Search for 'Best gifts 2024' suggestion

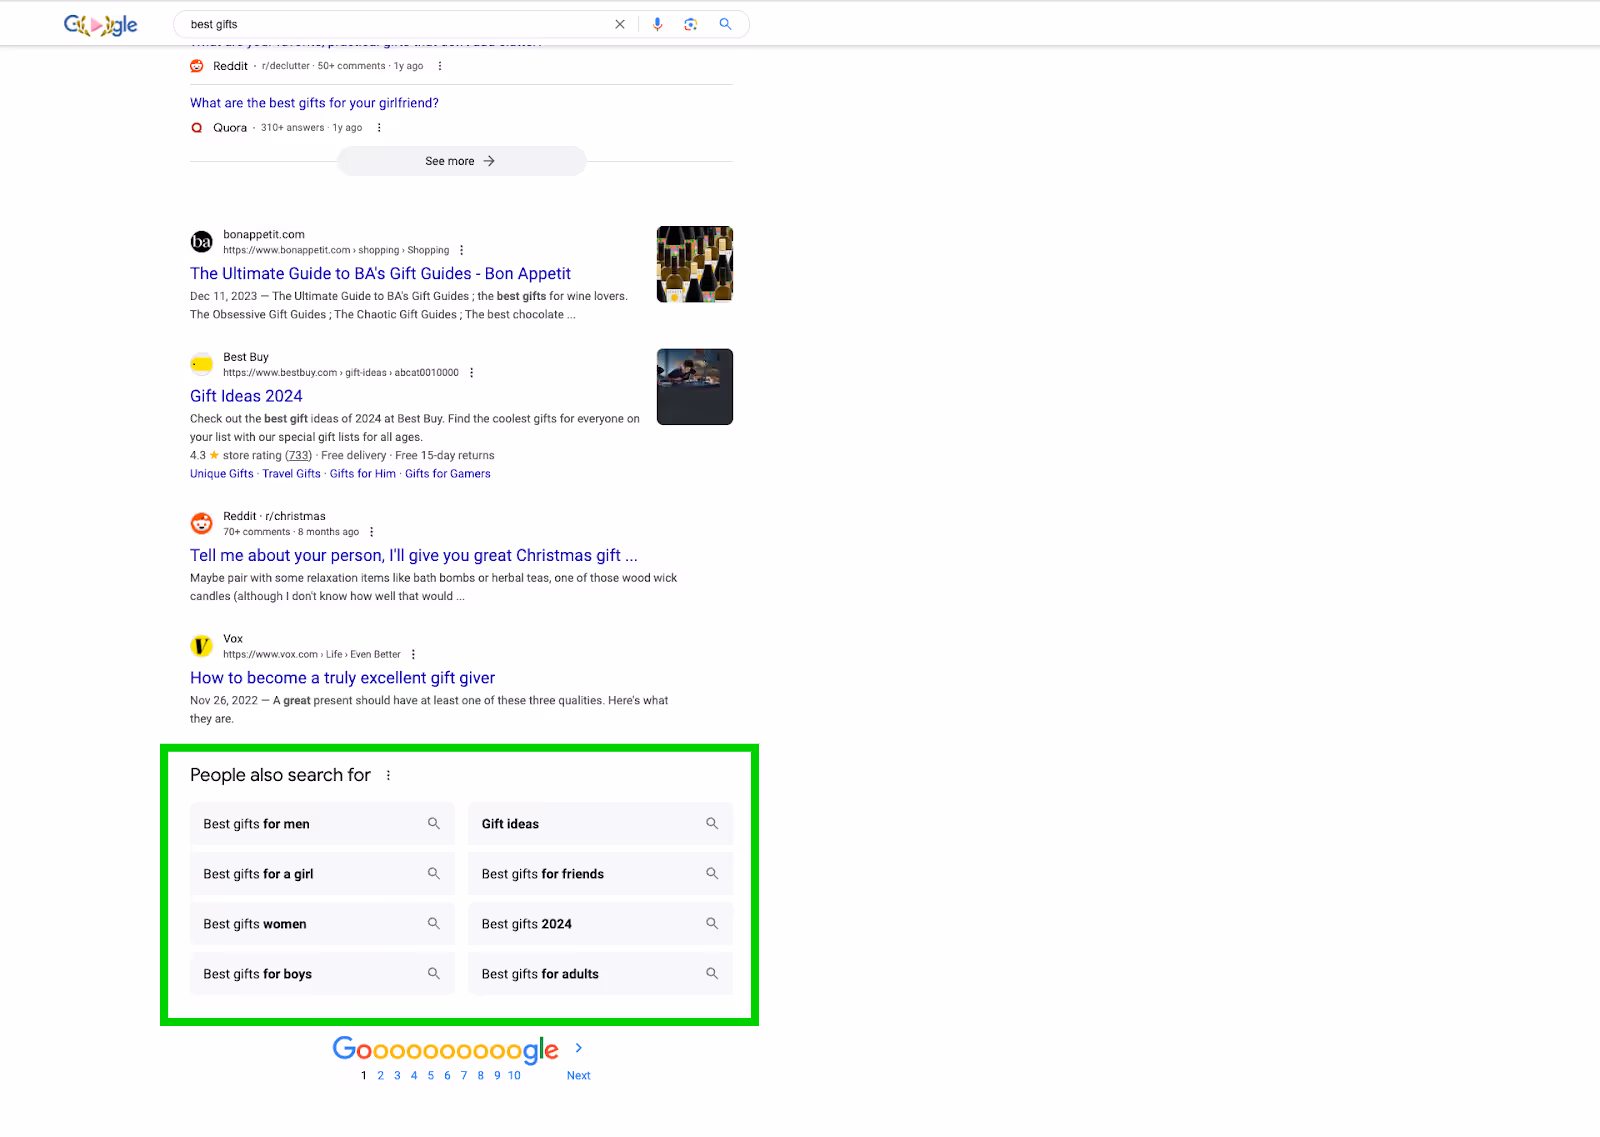coord(600,924)
